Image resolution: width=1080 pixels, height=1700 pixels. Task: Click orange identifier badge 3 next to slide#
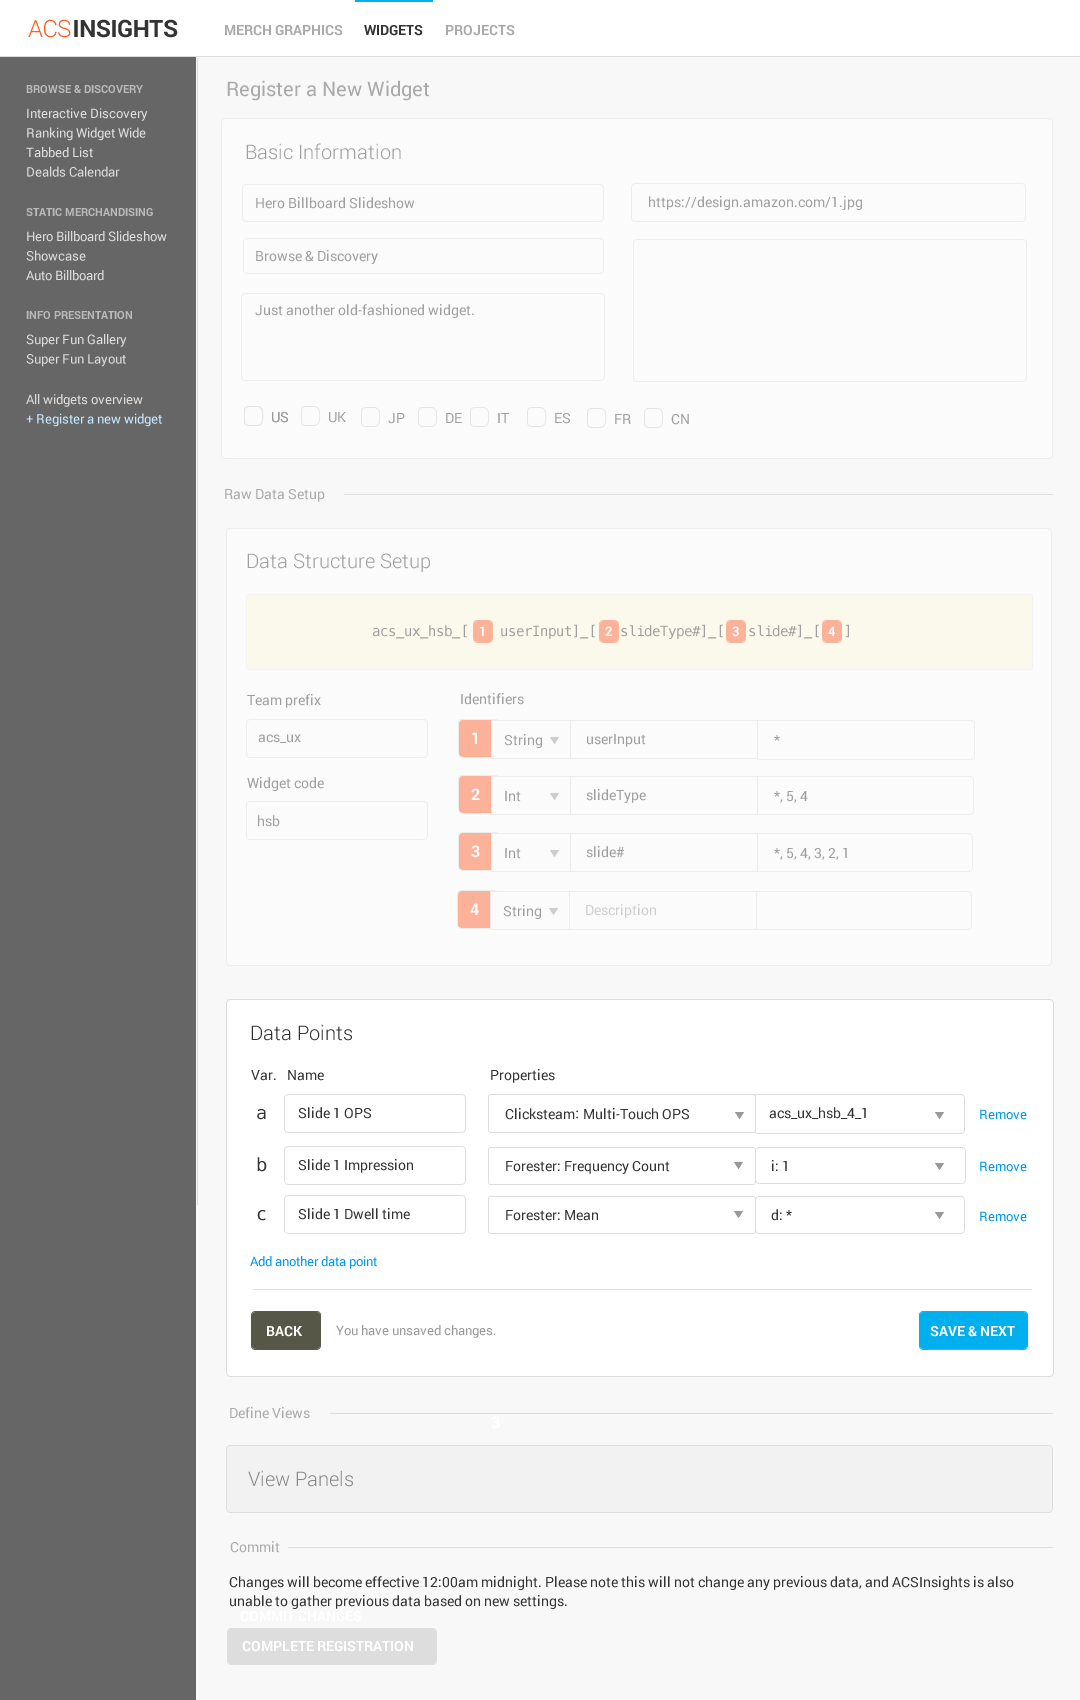pos(475,852)
